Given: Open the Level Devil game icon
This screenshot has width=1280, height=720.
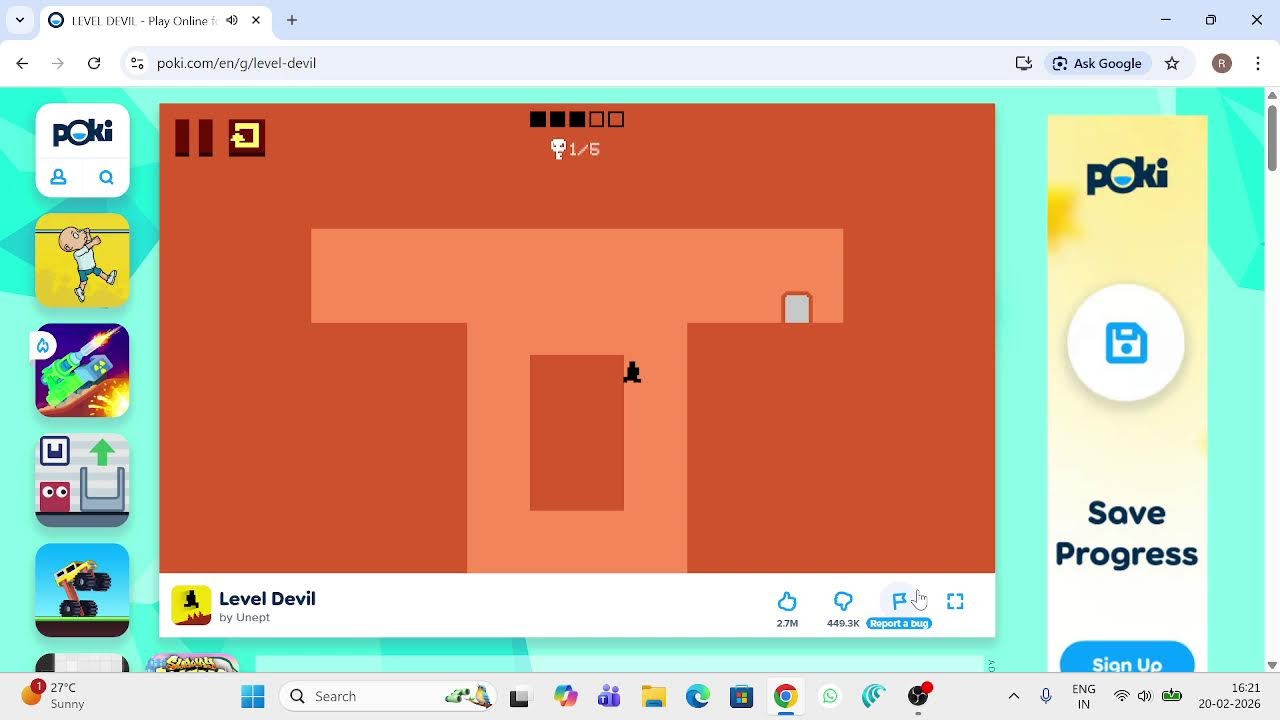Looking at the screenshot, I should (x=191, y=605).
